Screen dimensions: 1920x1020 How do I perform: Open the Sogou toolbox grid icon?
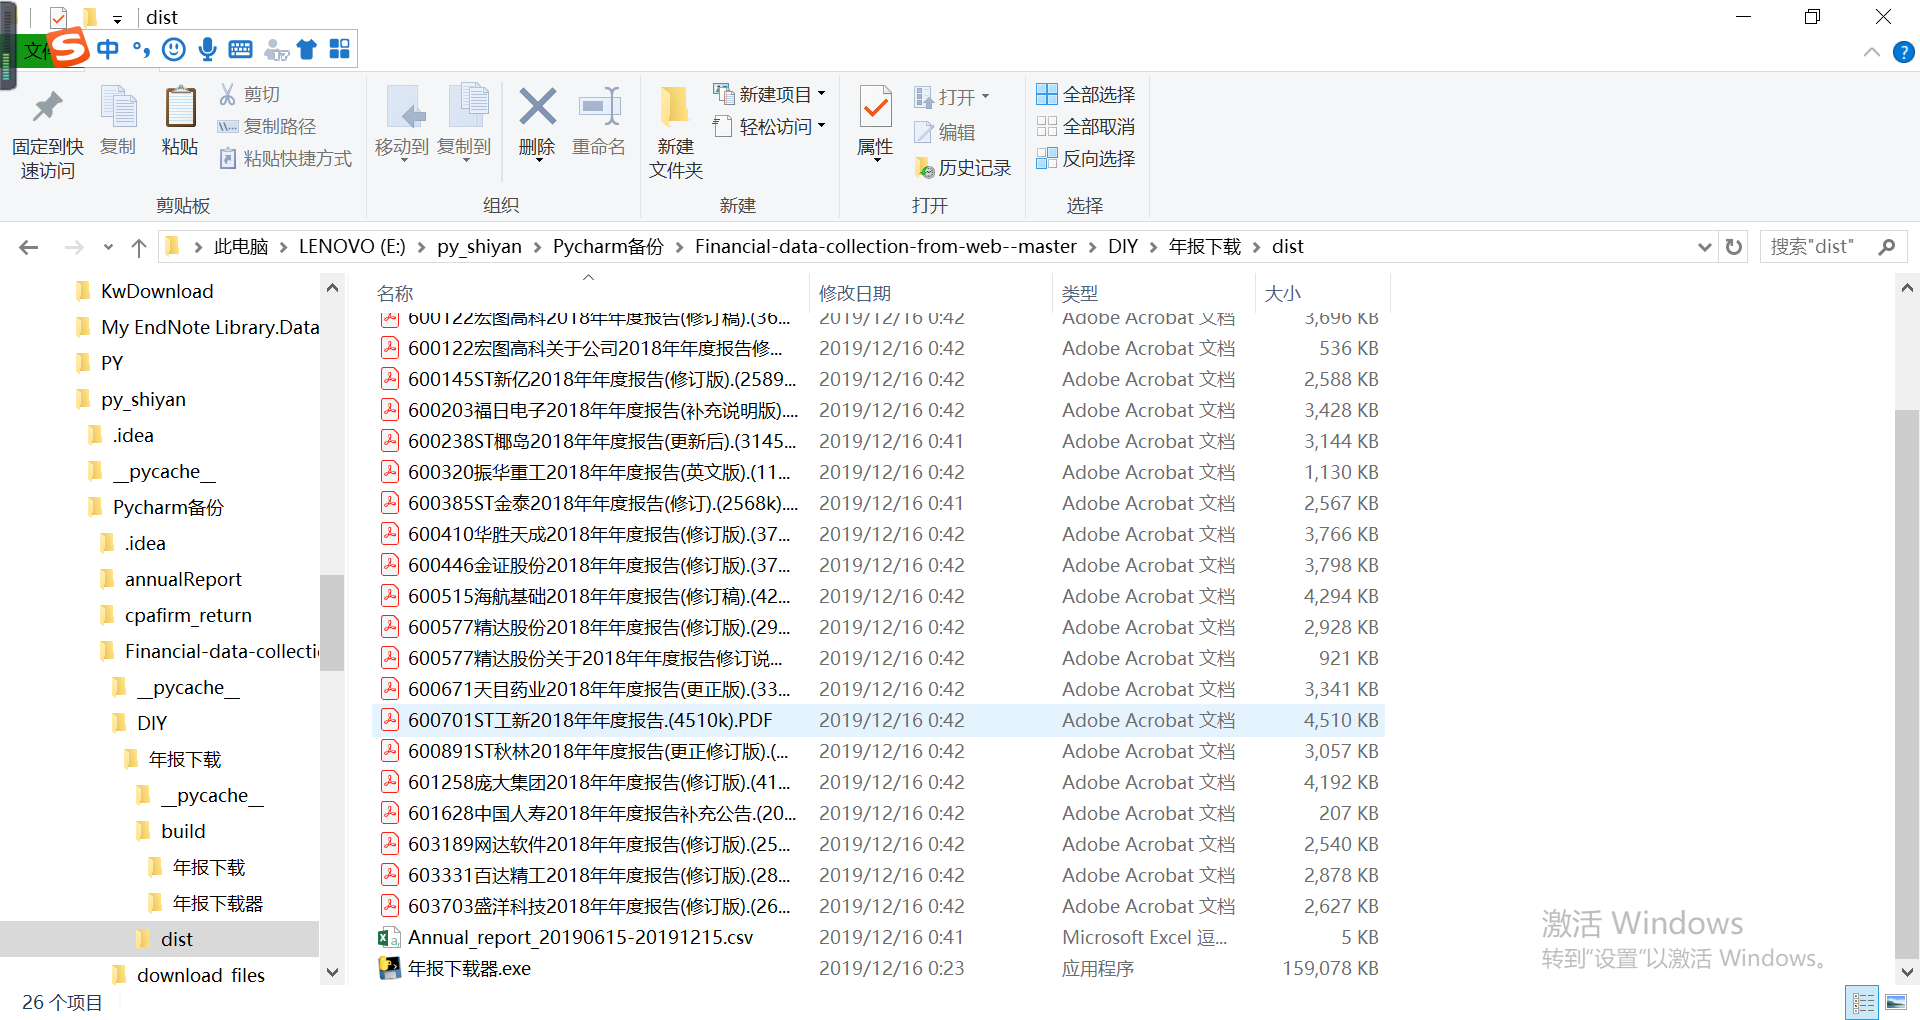point(340,49)
